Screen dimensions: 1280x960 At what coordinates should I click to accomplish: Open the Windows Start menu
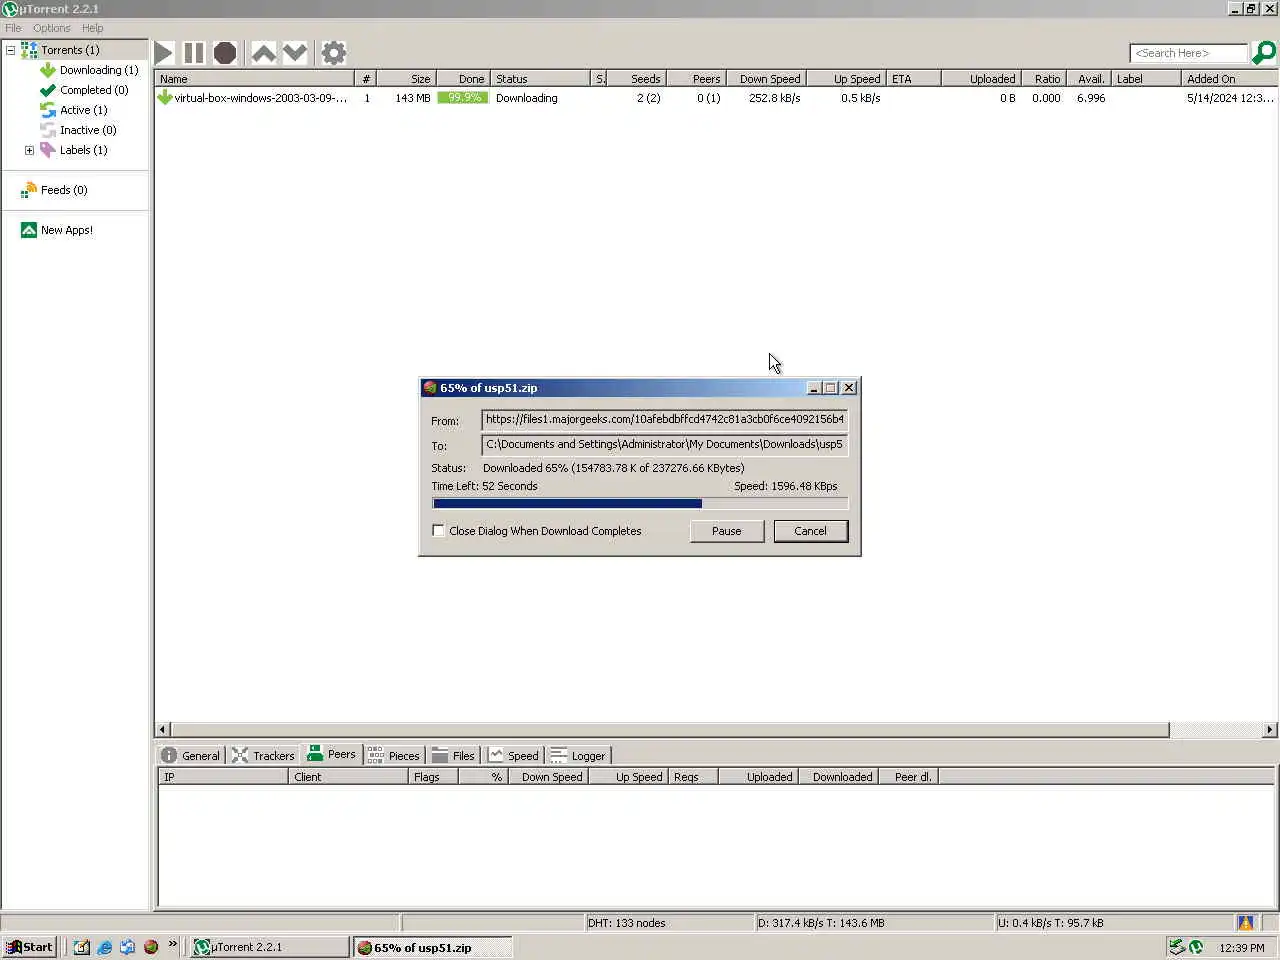[29, 947]
